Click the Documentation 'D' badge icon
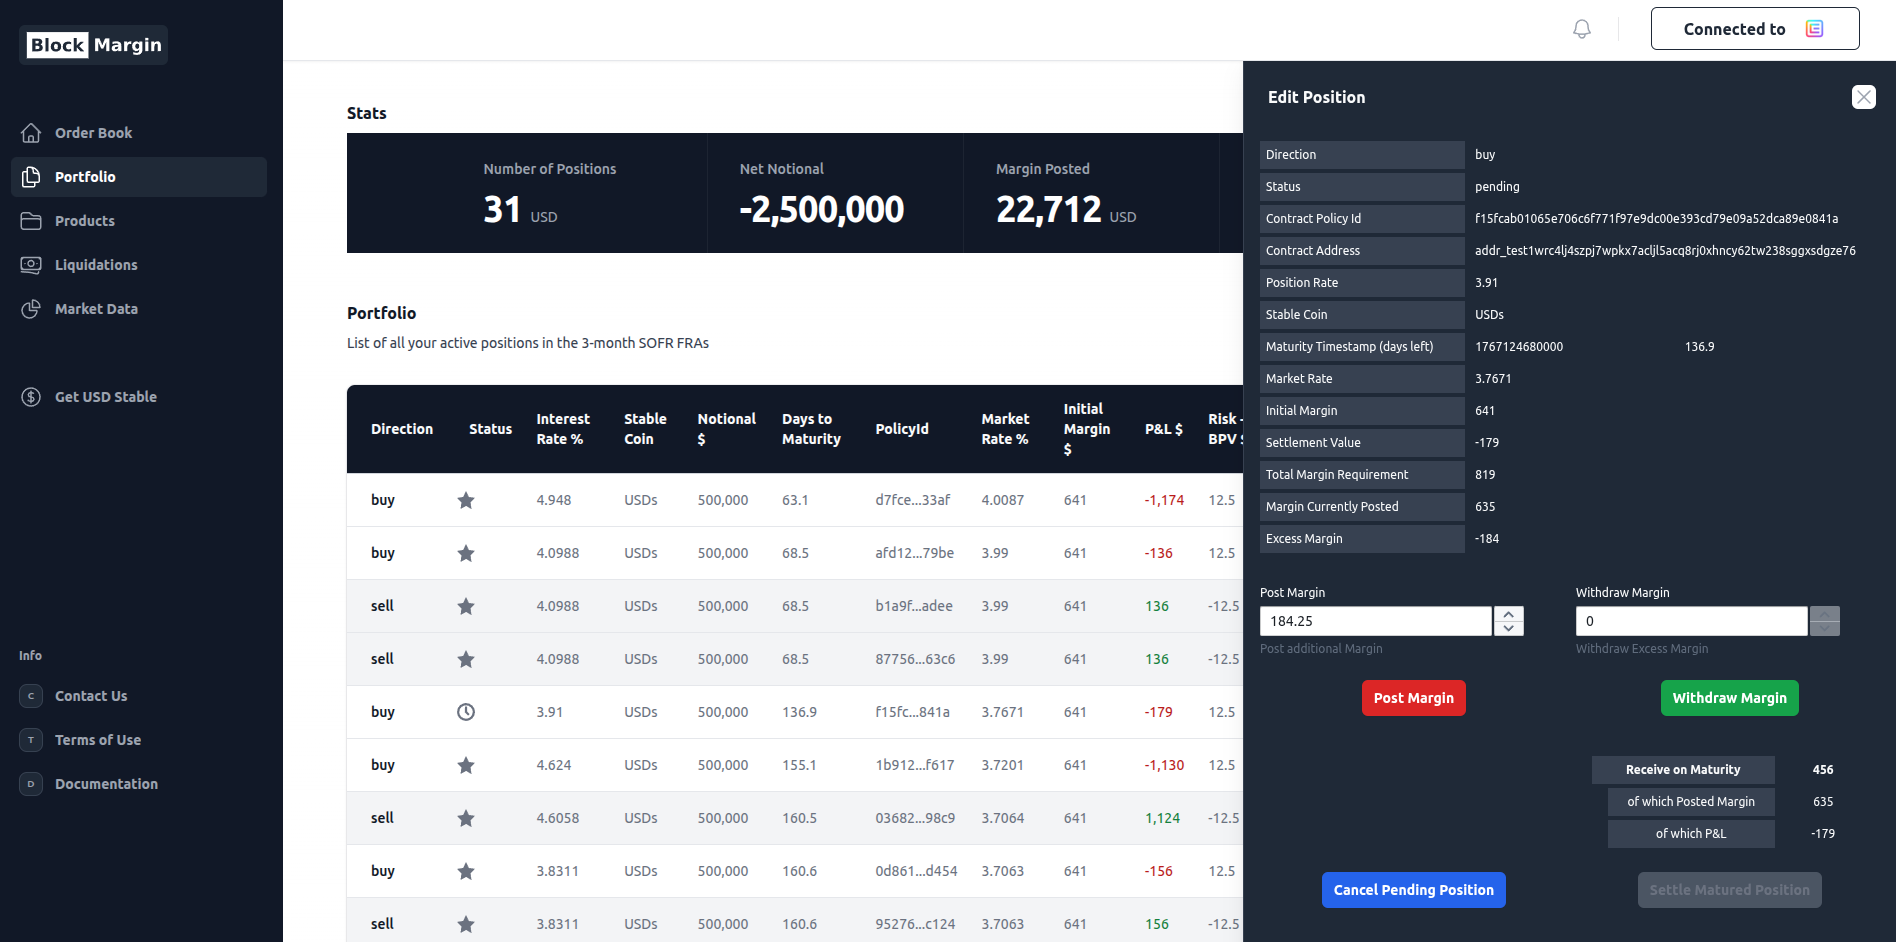The height and width of the screenshot is (942, 1896). 31,784
